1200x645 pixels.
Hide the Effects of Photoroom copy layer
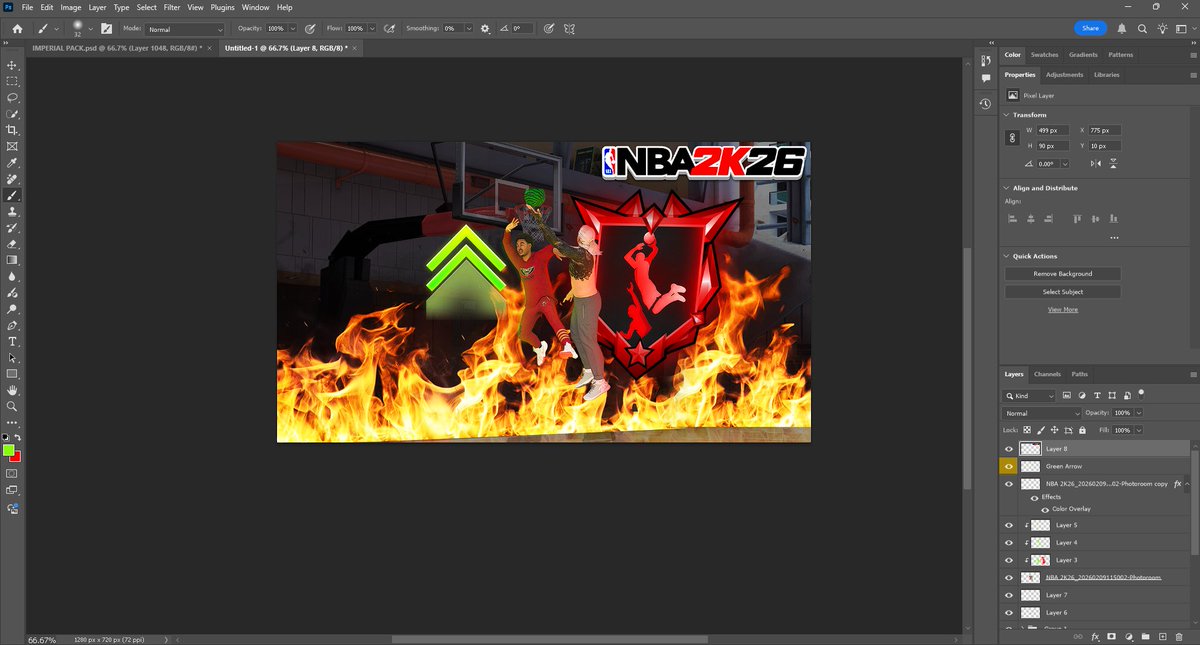[1034, 497]
